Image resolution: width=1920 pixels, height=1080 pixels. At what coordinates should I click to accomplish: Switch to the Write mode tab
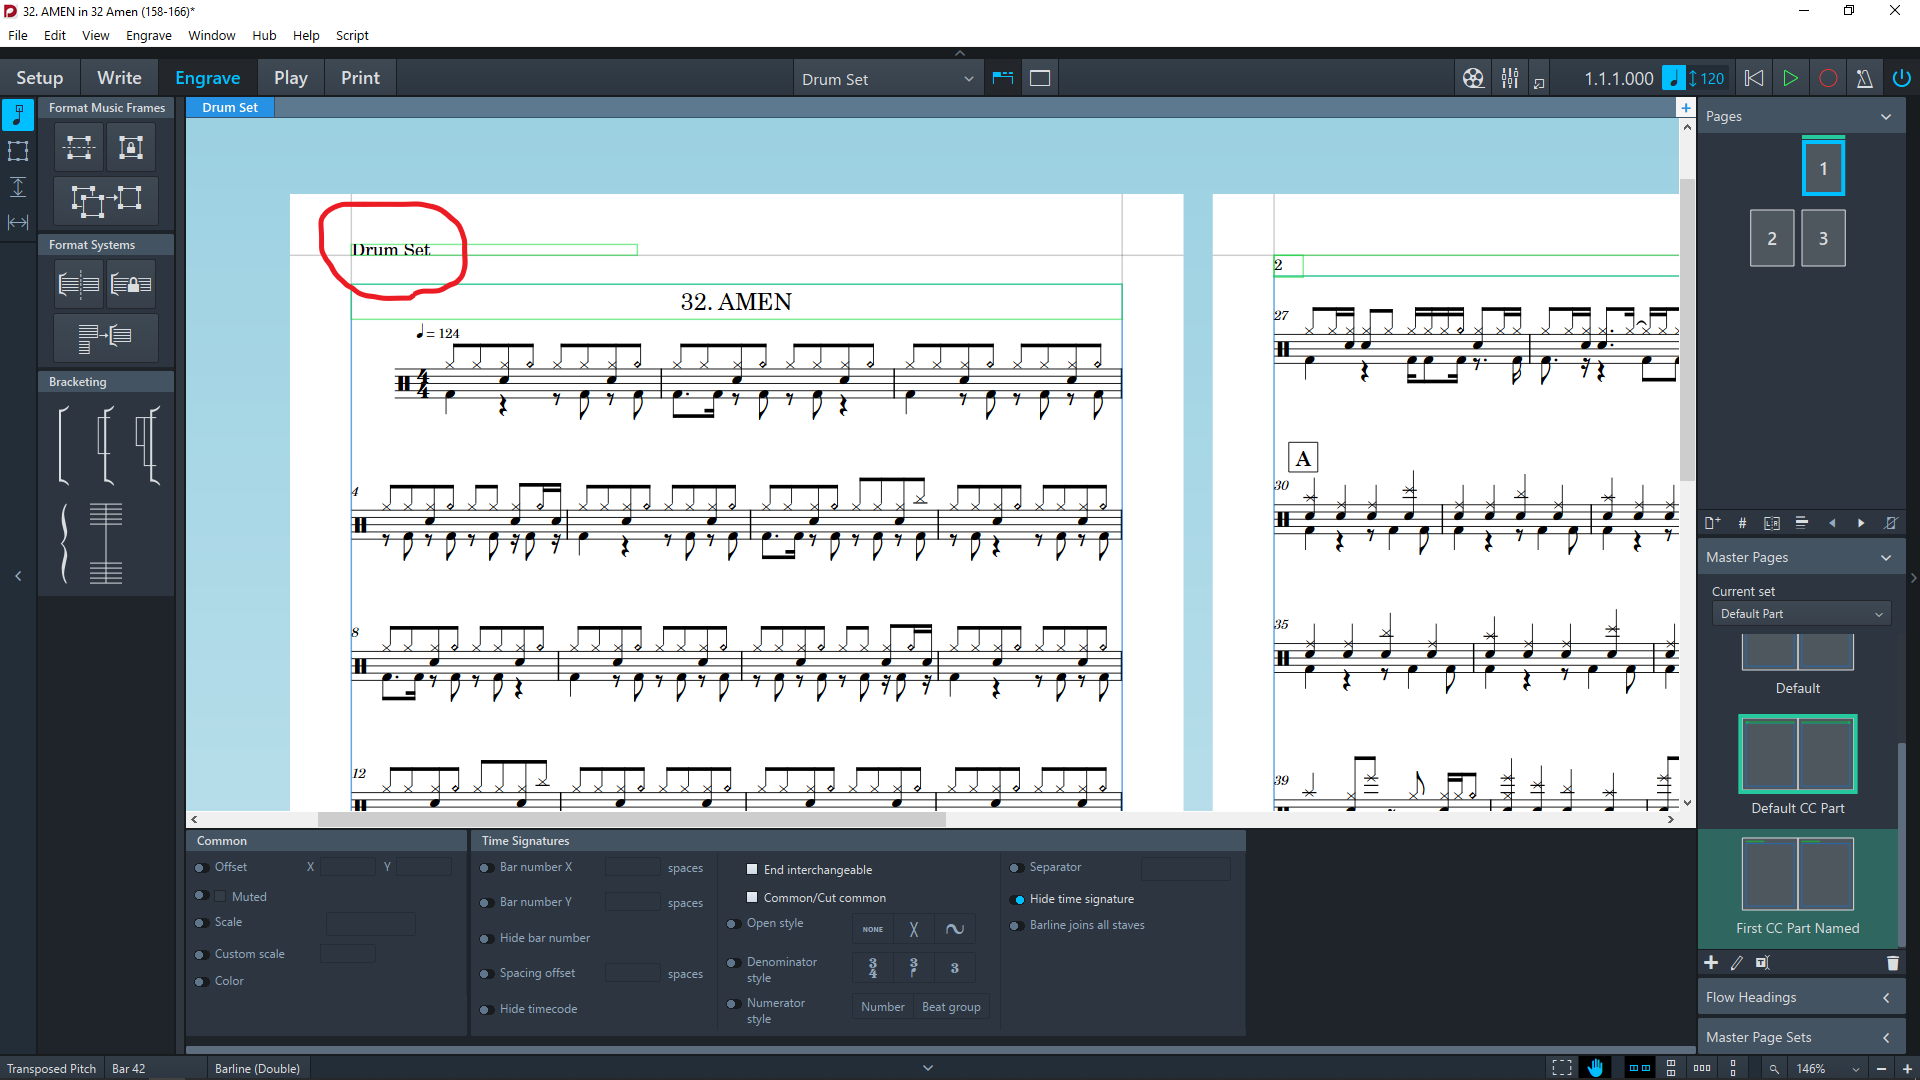119,78
